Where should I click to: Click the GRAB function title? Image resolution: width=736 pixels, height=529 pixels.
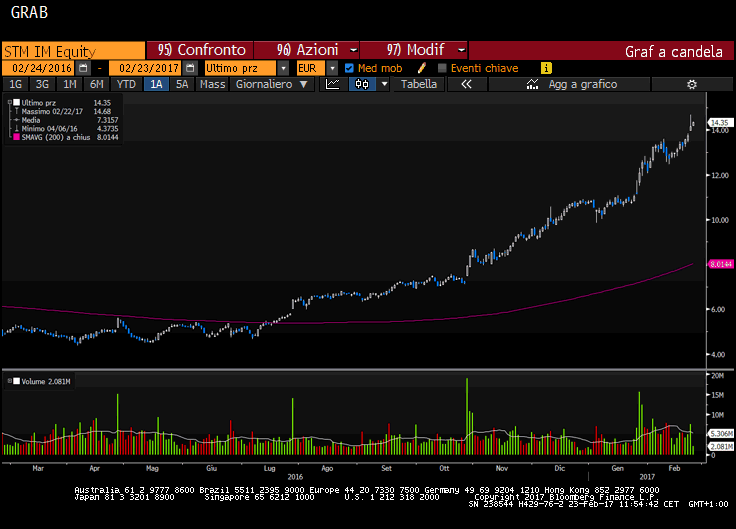tap(29, 12)
